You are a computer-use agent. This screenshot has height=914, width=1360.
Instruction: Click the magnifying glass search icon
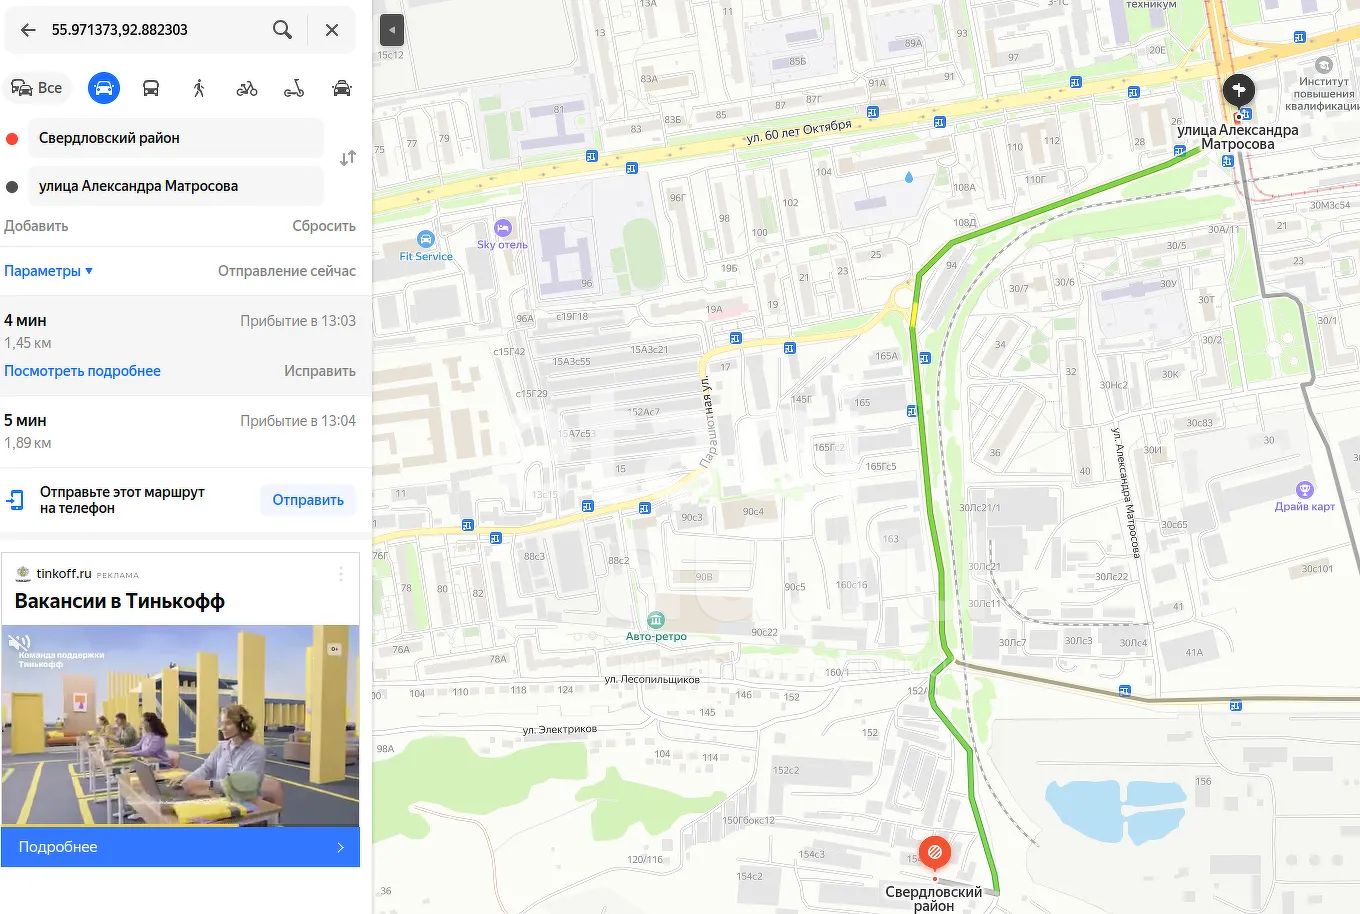click(283, 30)
